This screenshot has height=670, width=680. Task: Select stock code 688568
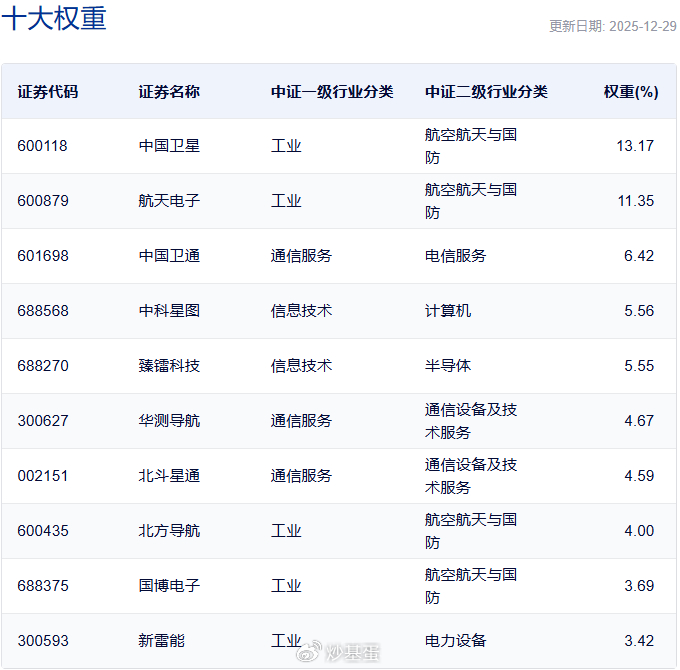43,311
